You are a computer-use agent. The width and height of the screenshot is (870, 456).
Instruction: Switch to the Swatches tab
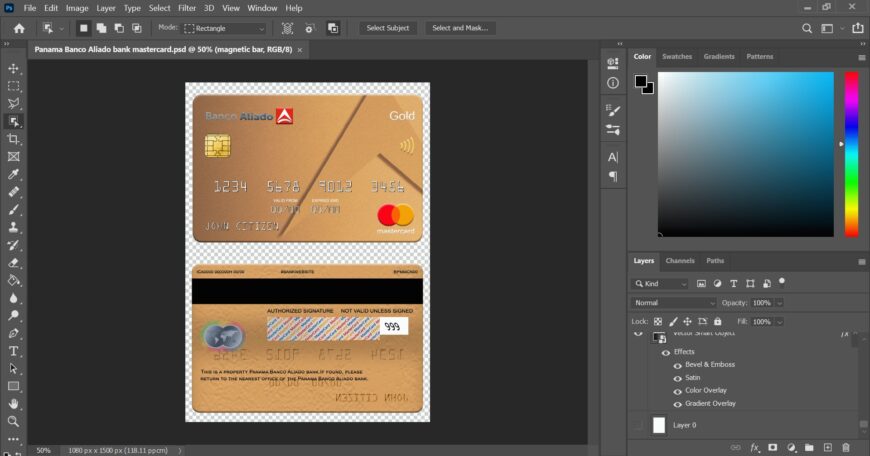(677, 57)
